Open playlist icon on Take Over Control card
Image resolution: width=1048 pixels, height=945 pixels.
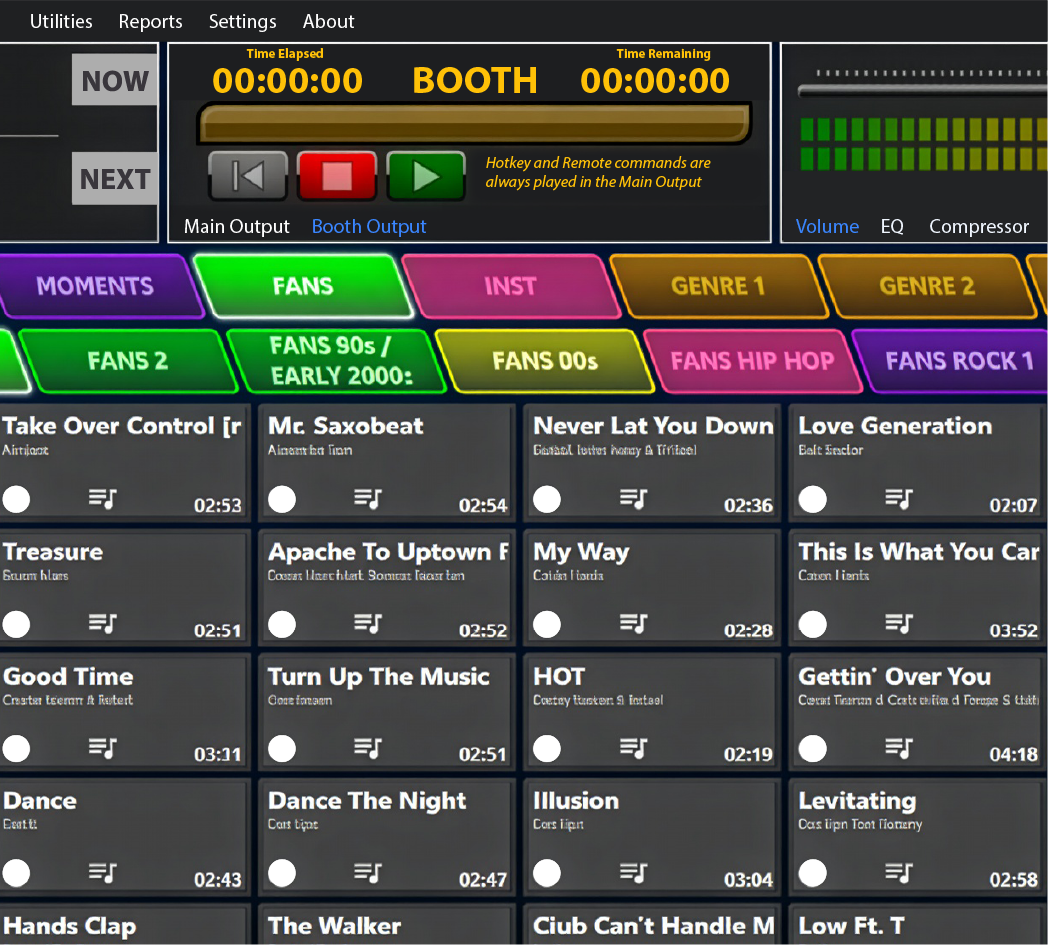click(102, 499)
